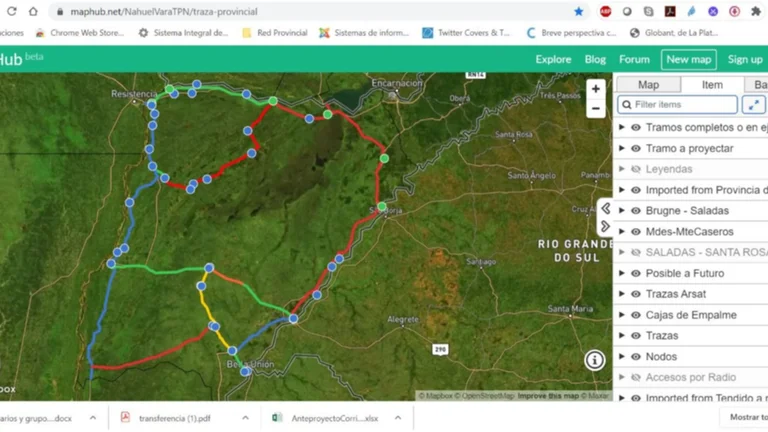Show the SALADAS - SANTA ROSA layer

point(636,253)
